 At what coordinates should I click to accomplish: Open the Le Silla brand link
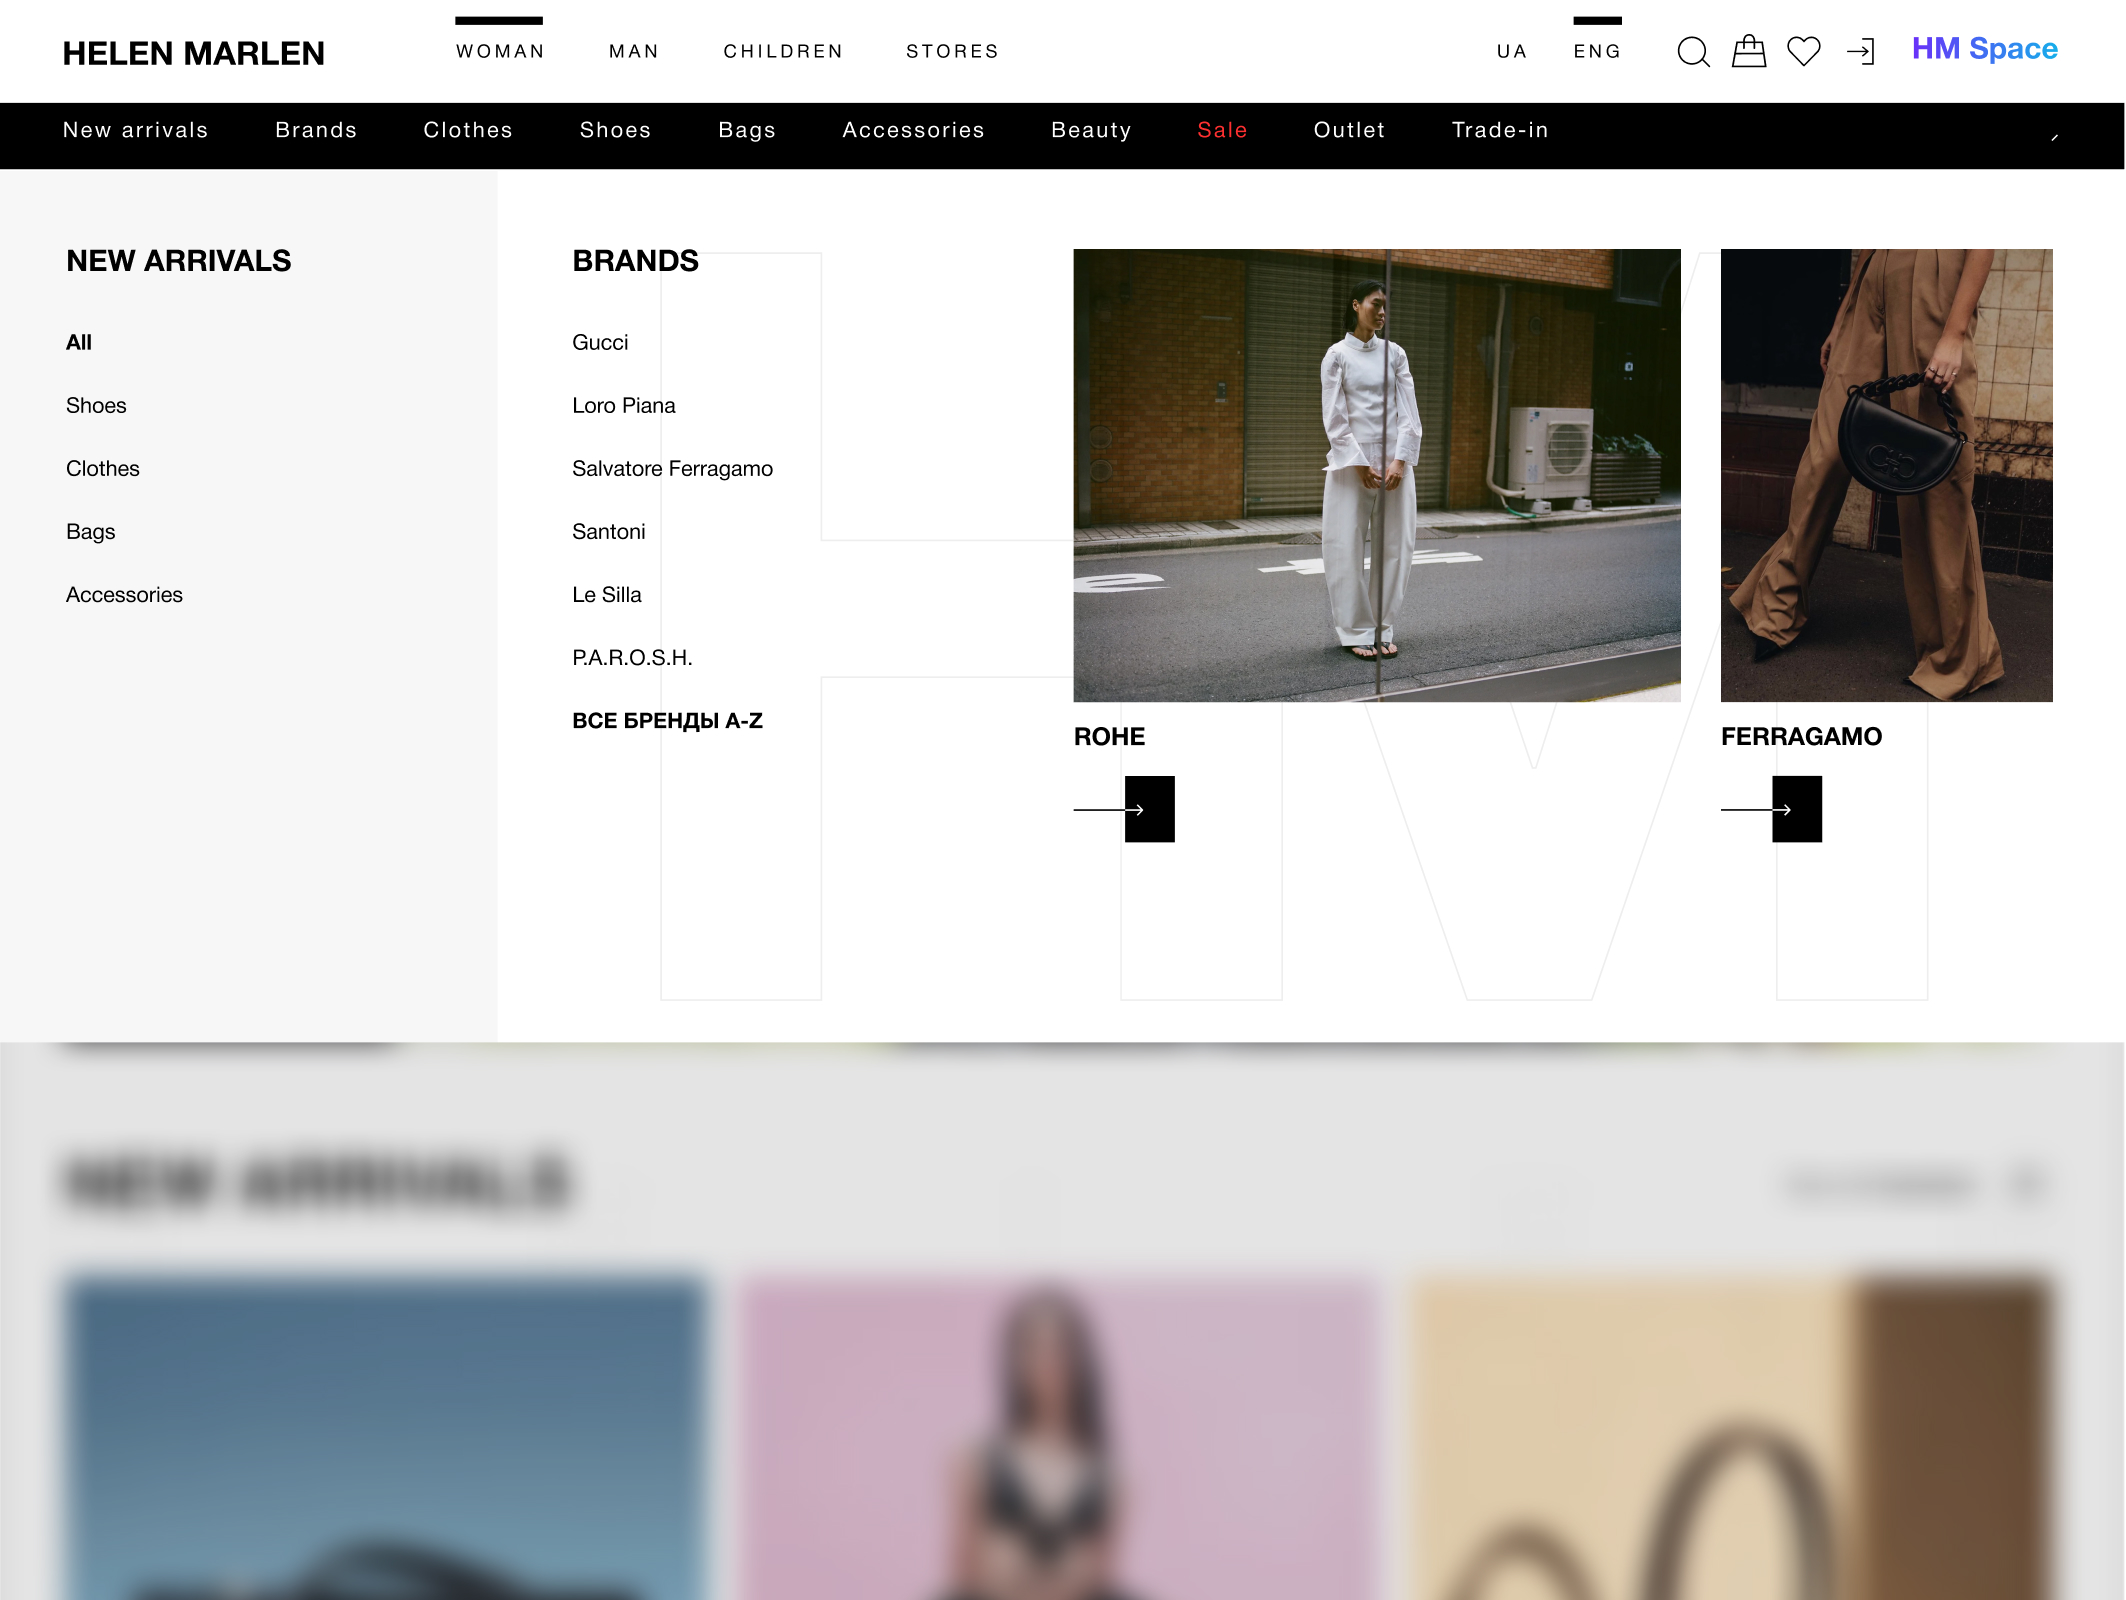[x=607, y=594]
